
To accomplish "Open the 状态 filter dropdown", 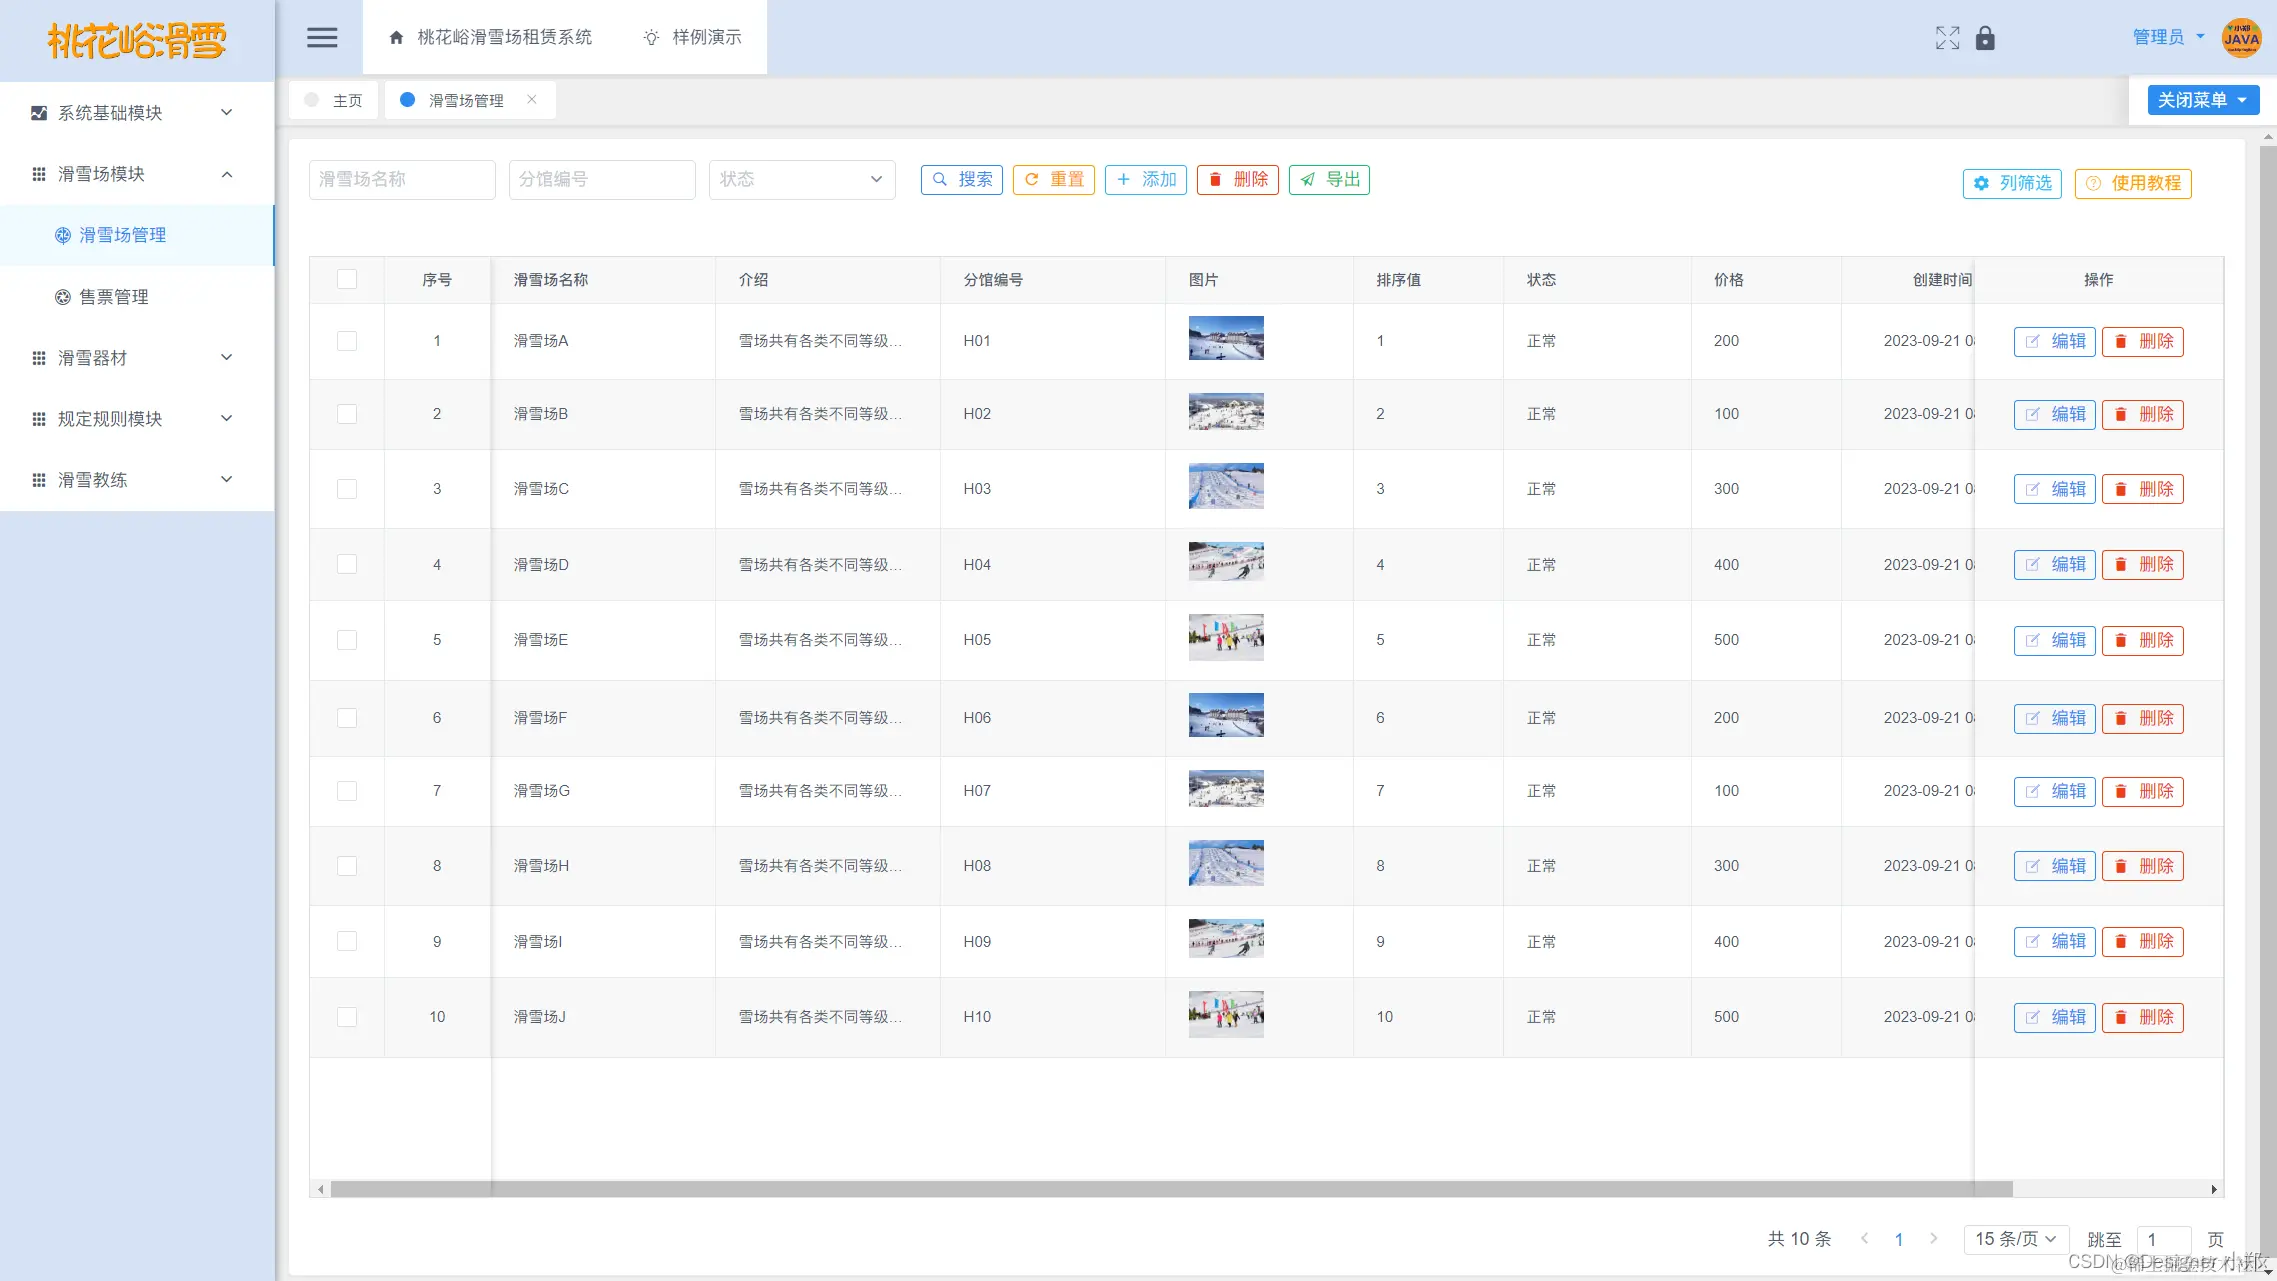I will tap(801, 180).
